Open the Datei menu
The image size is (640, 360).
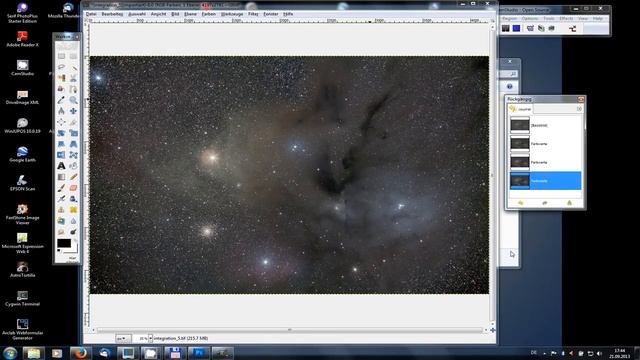tap(91, 14)
